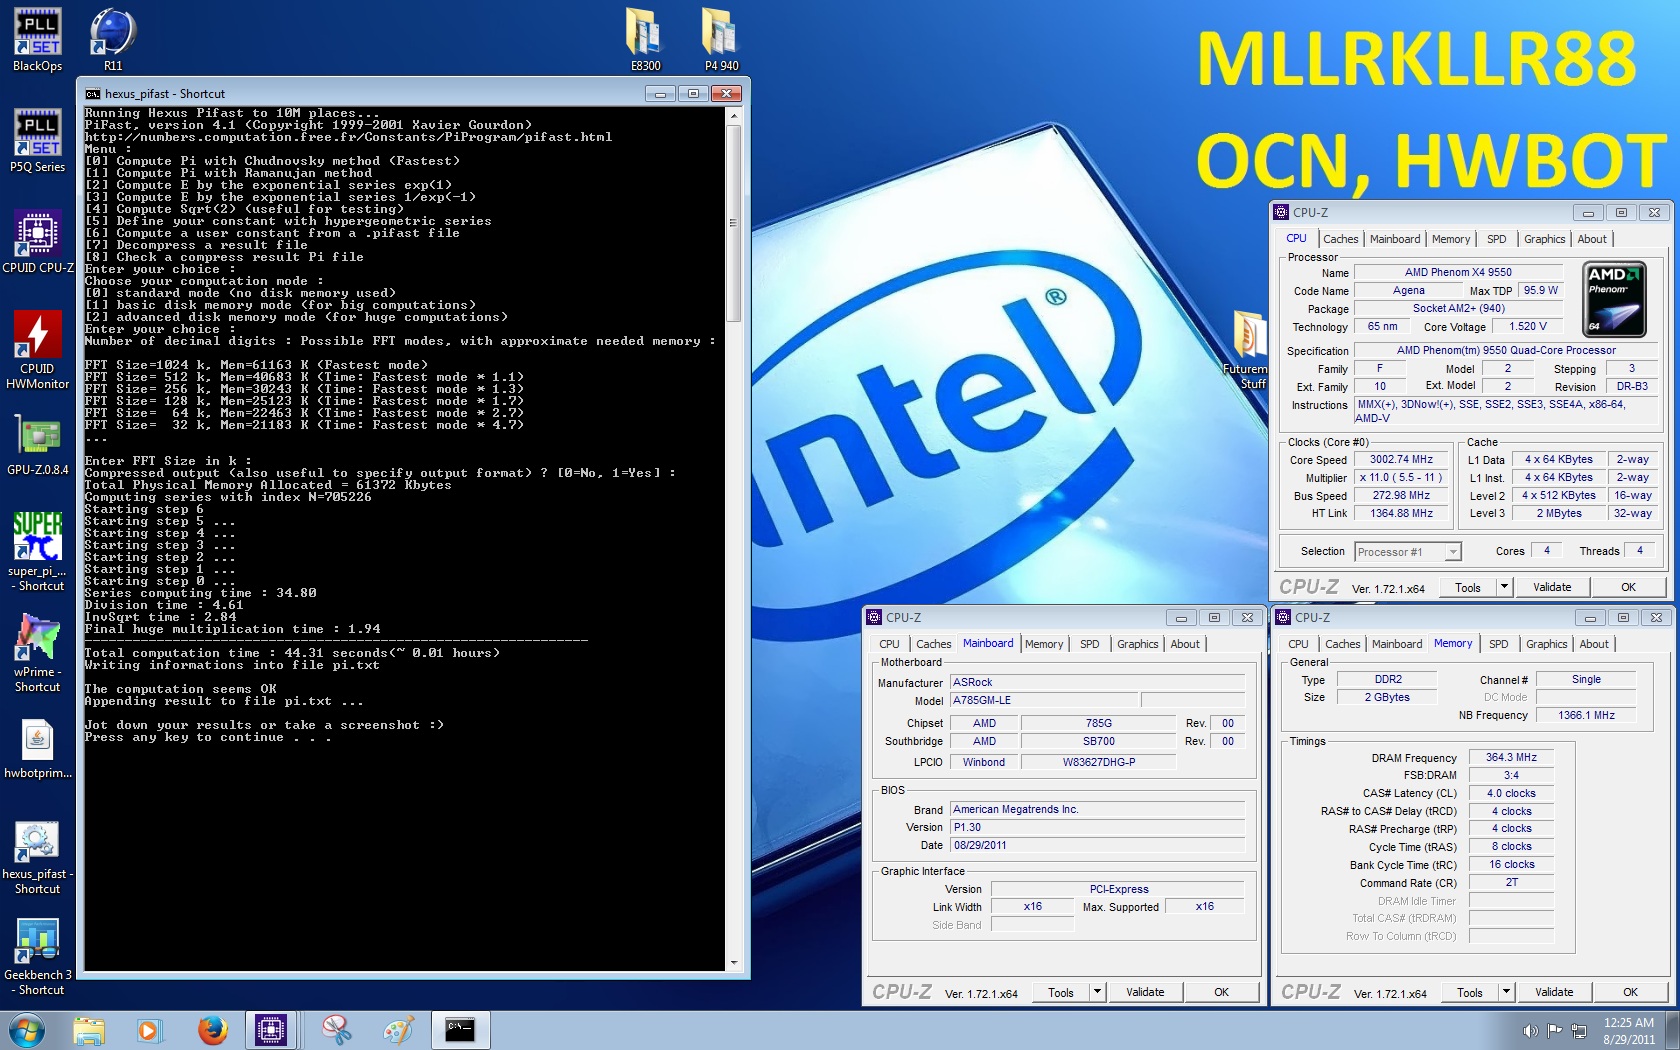Viewport: 1680px width, 1050px height.
Task: Select Mainboard tab in top CPU-Z window
Action: pos(1395,239)
